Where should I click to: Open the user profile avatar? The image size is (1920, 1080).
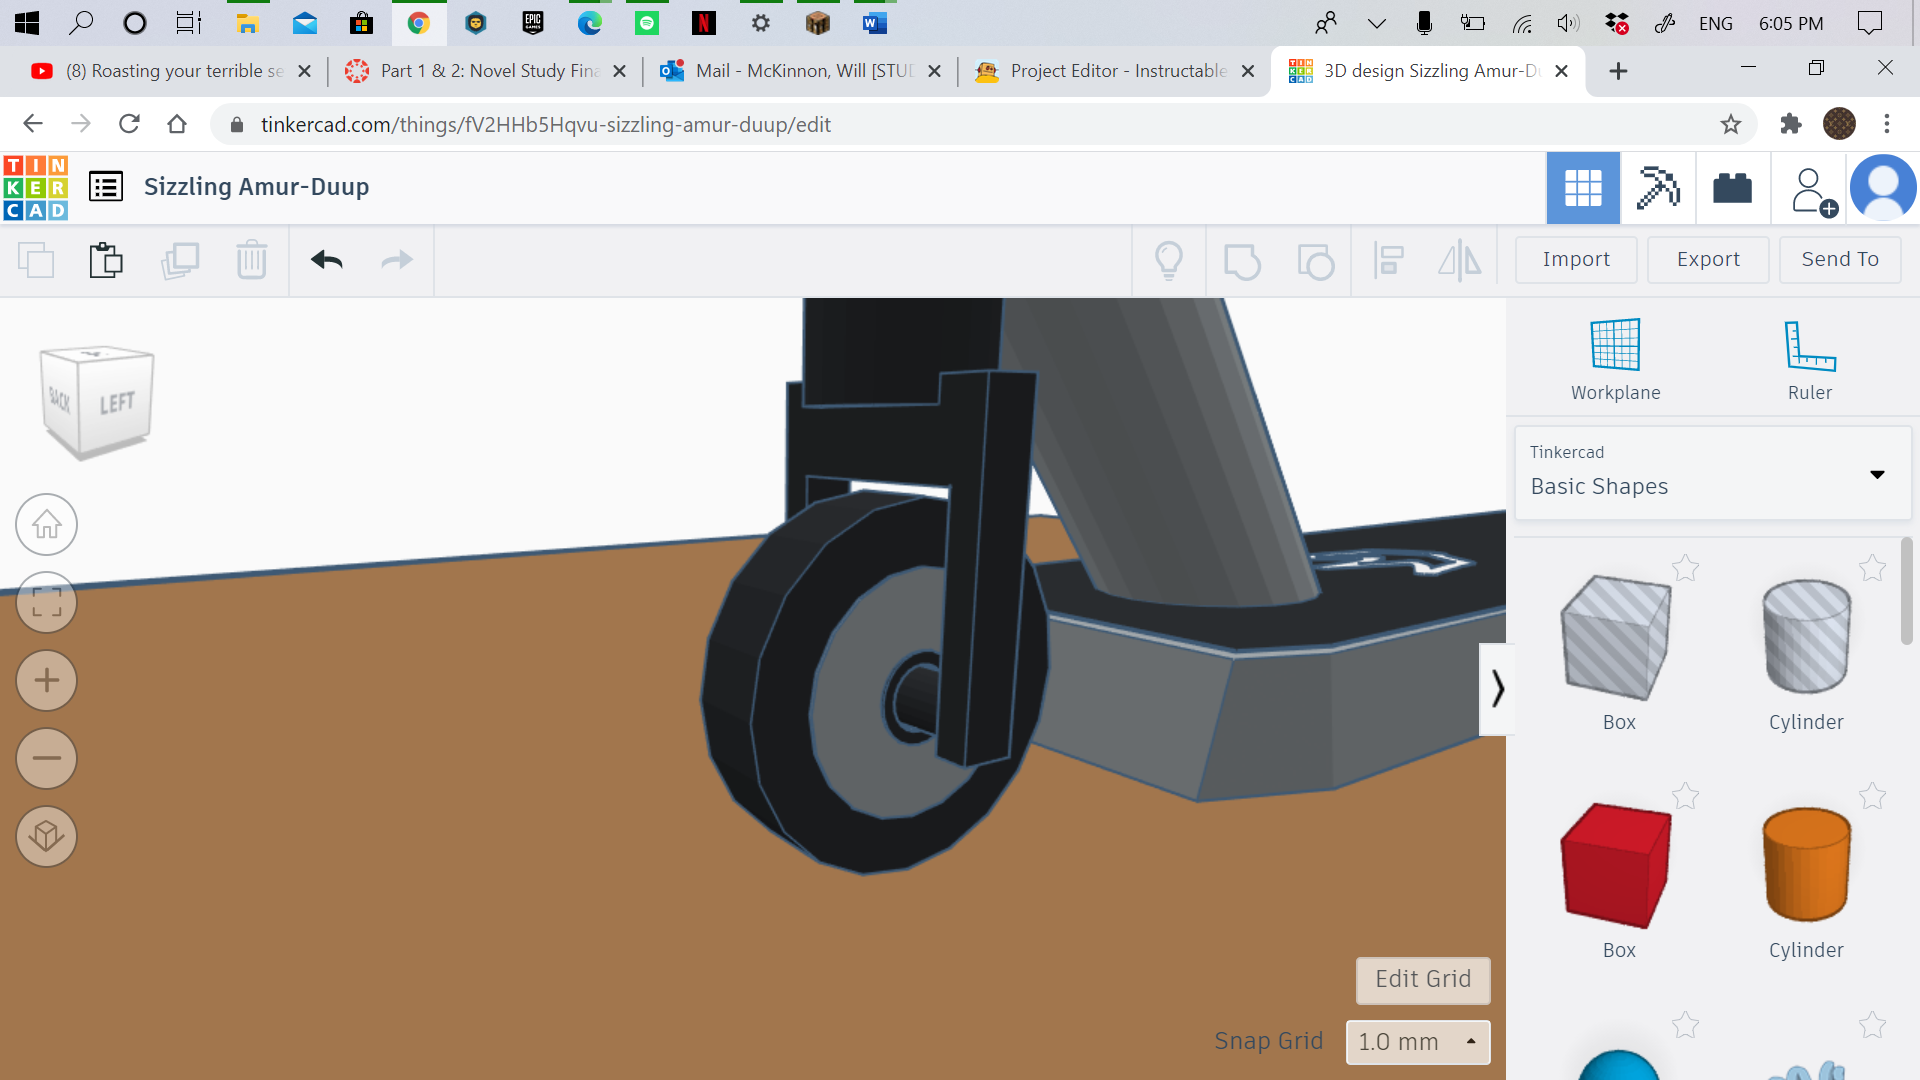pyautogui.click(x=1883, y=187)
